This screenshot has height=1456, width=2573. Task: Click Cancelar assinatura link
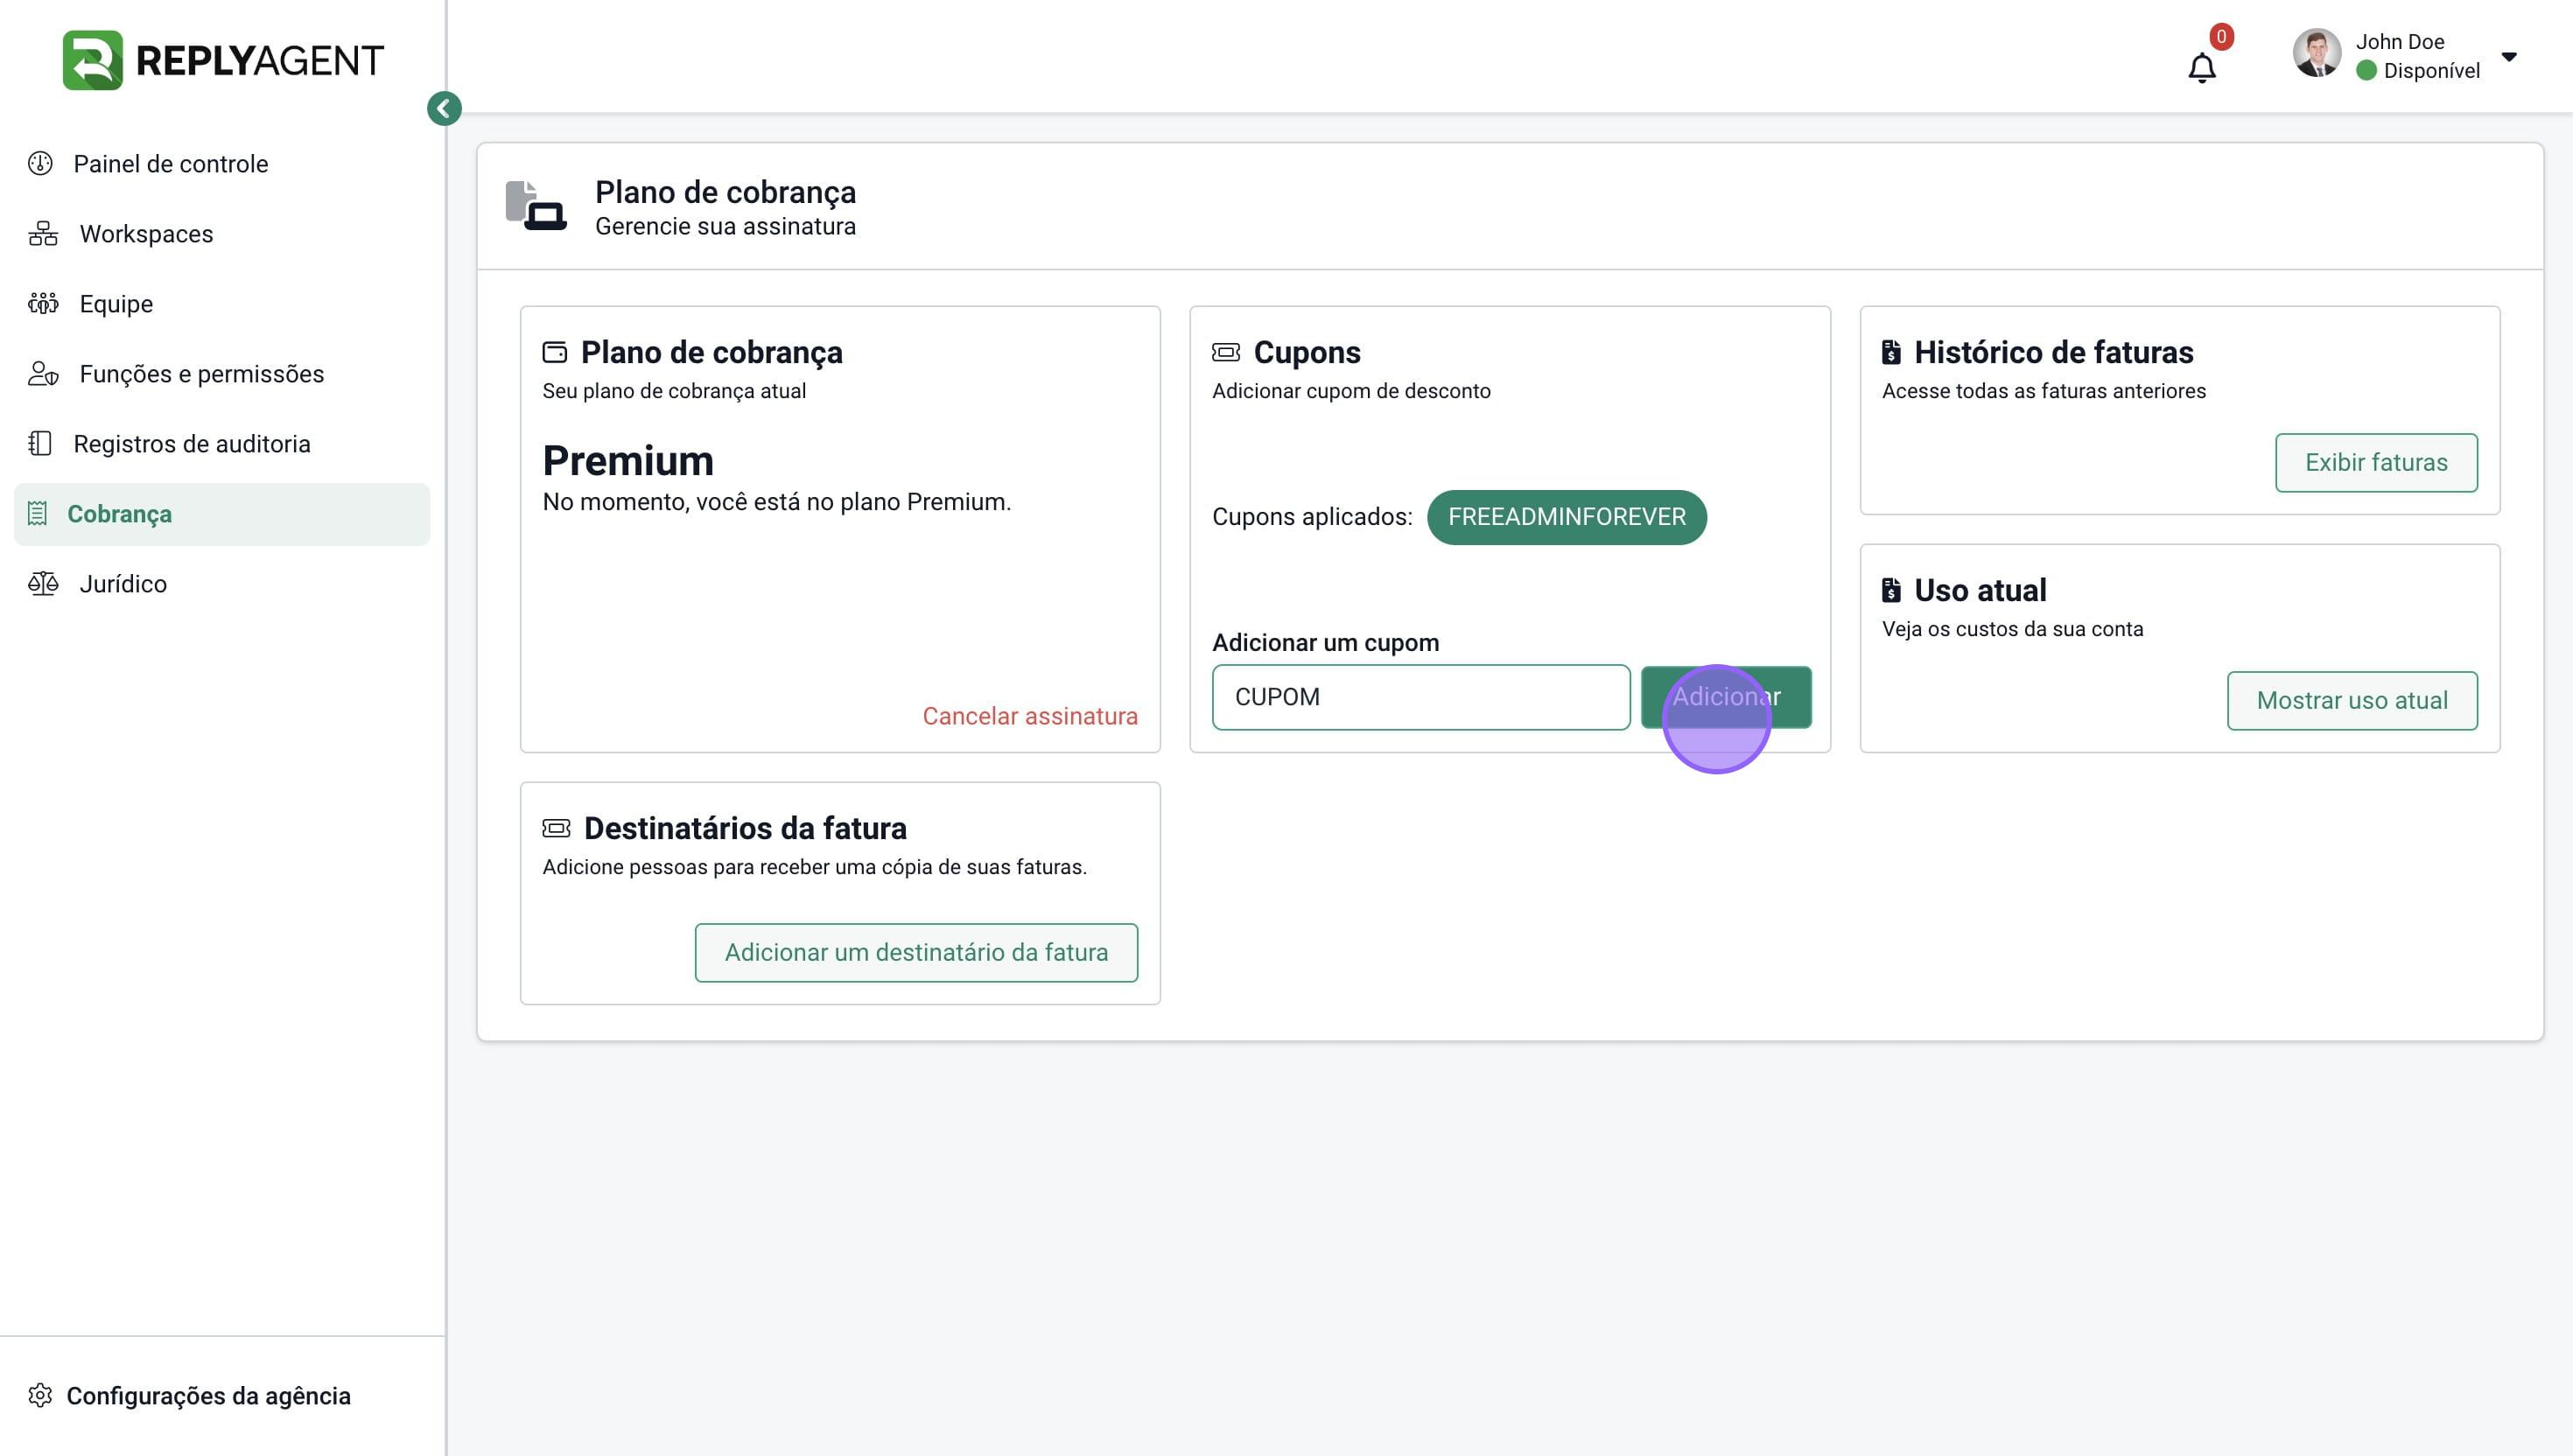tap(1030, 716)
